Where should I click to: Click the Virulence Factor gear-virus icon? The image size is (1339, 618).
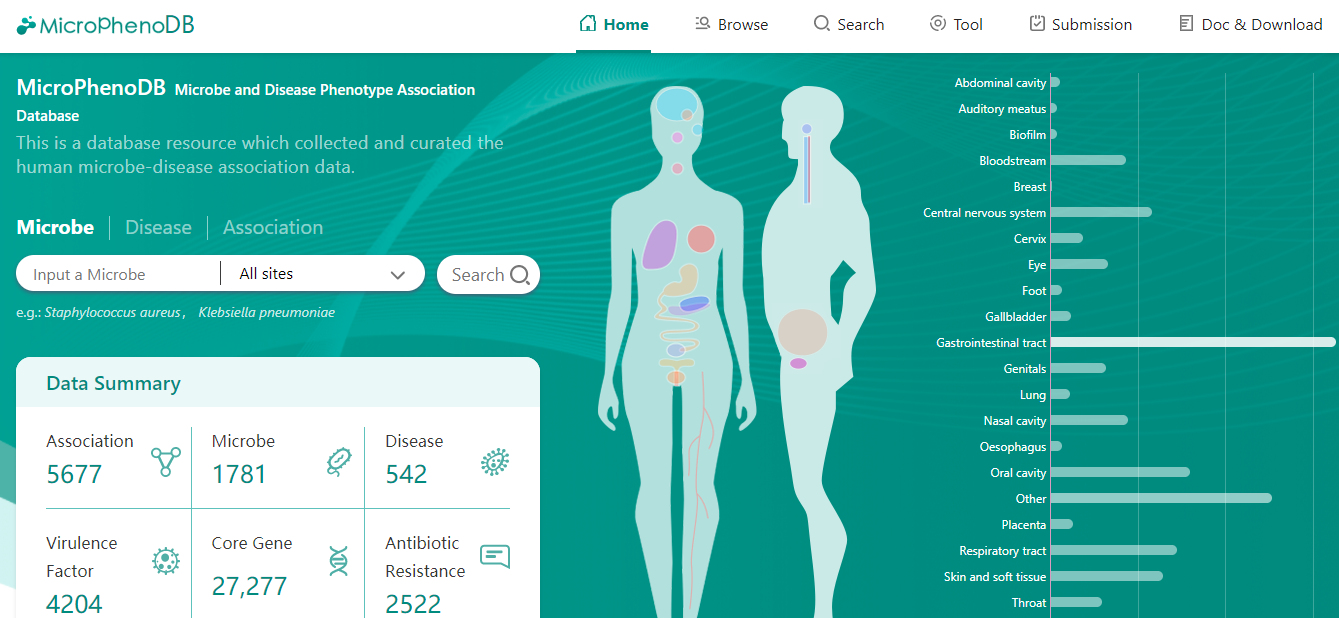[x=166, y=561]
